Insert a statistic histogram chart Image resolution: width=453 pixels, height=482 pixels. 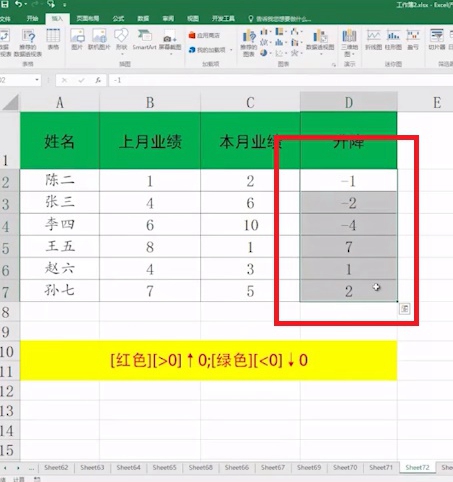point(281,42)
